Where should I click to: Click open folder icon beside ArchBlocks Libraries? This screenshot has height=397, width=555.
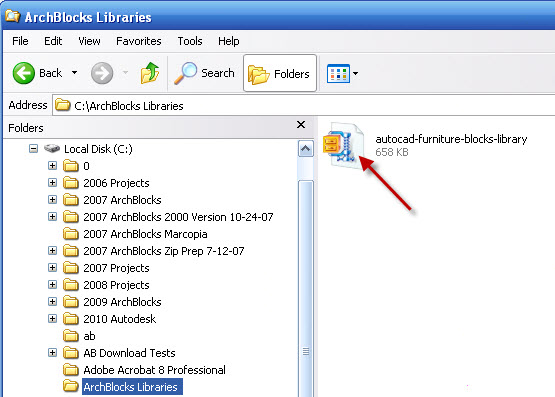[71, 386]
